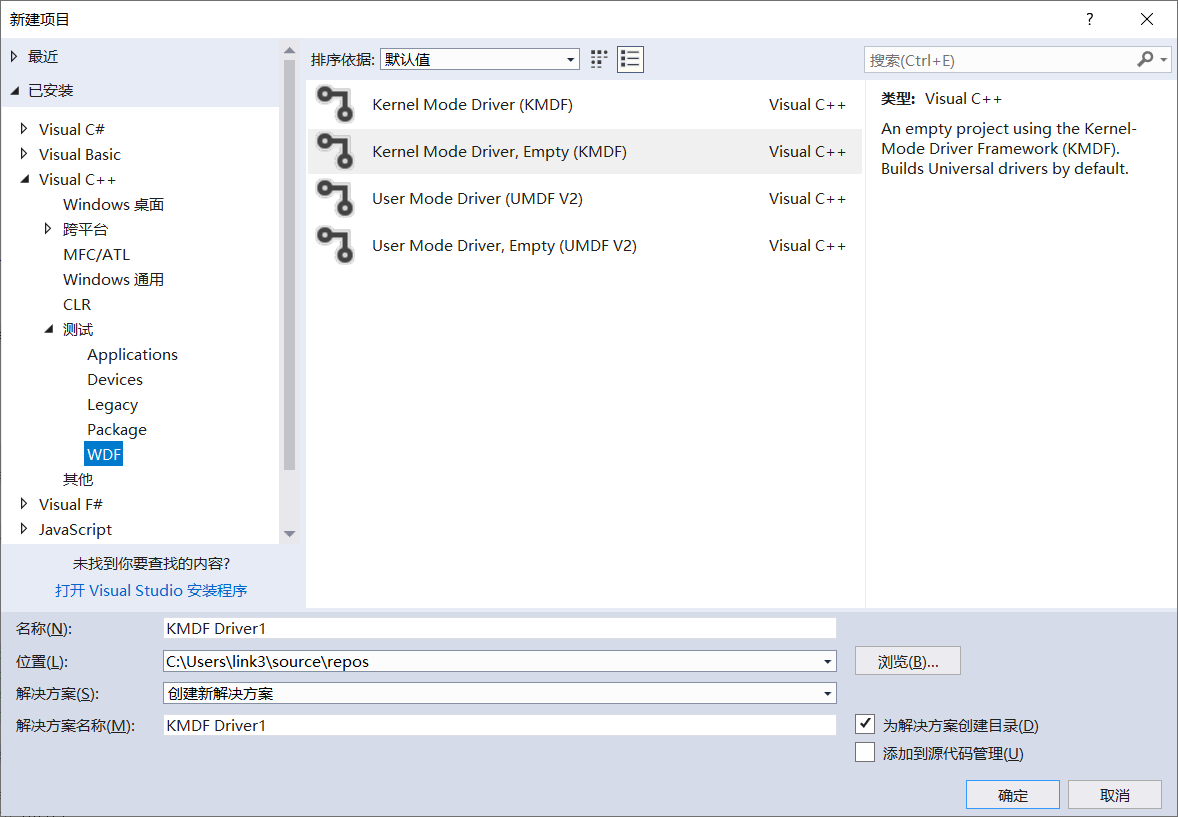The height and width of the screenshot is (817, 1178).
Task: Close the 新建项目 dialog
Action: [x=1146, y=20]
